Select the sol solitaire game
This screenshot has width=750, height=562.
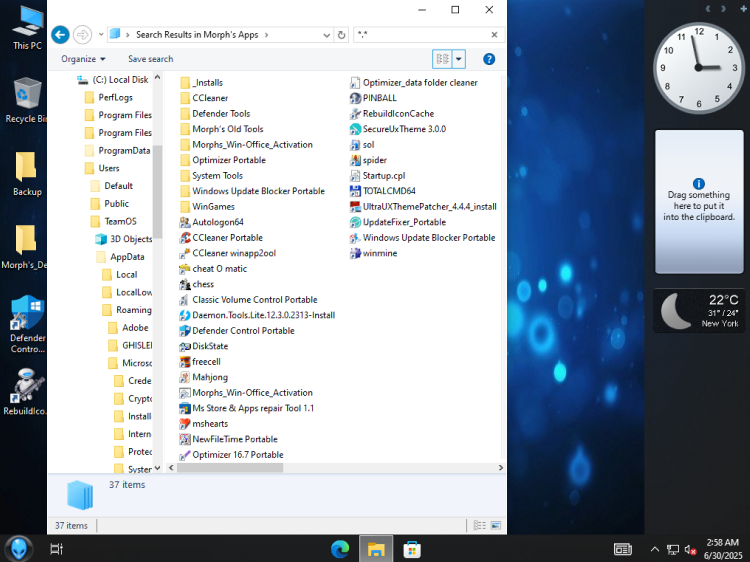362,144
